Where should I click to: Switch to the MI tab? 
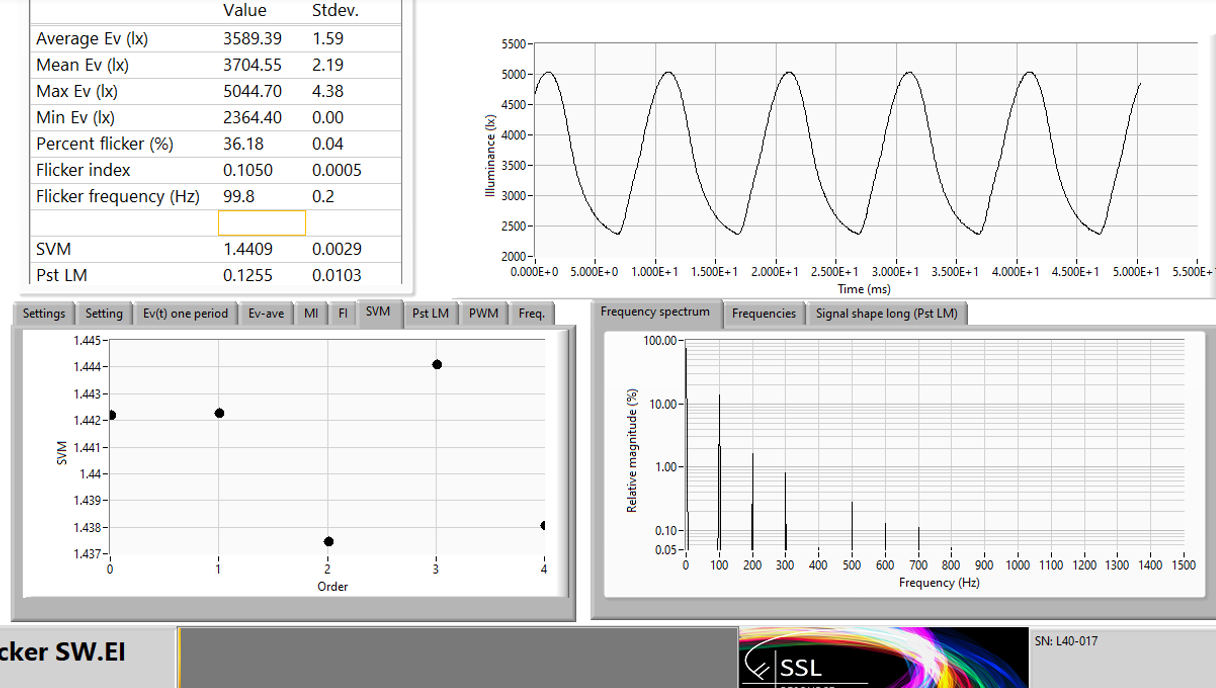(x=311, y=314)
